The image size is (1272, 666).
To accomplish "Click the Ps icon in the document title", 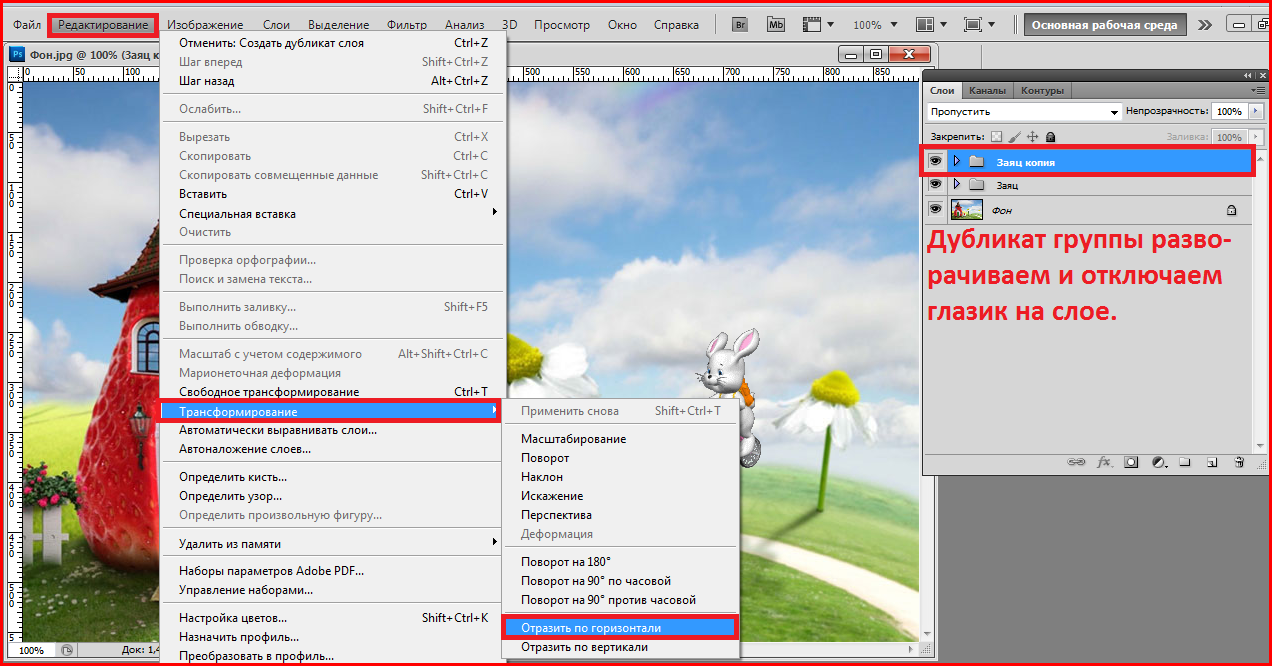I will coord(16,54).
